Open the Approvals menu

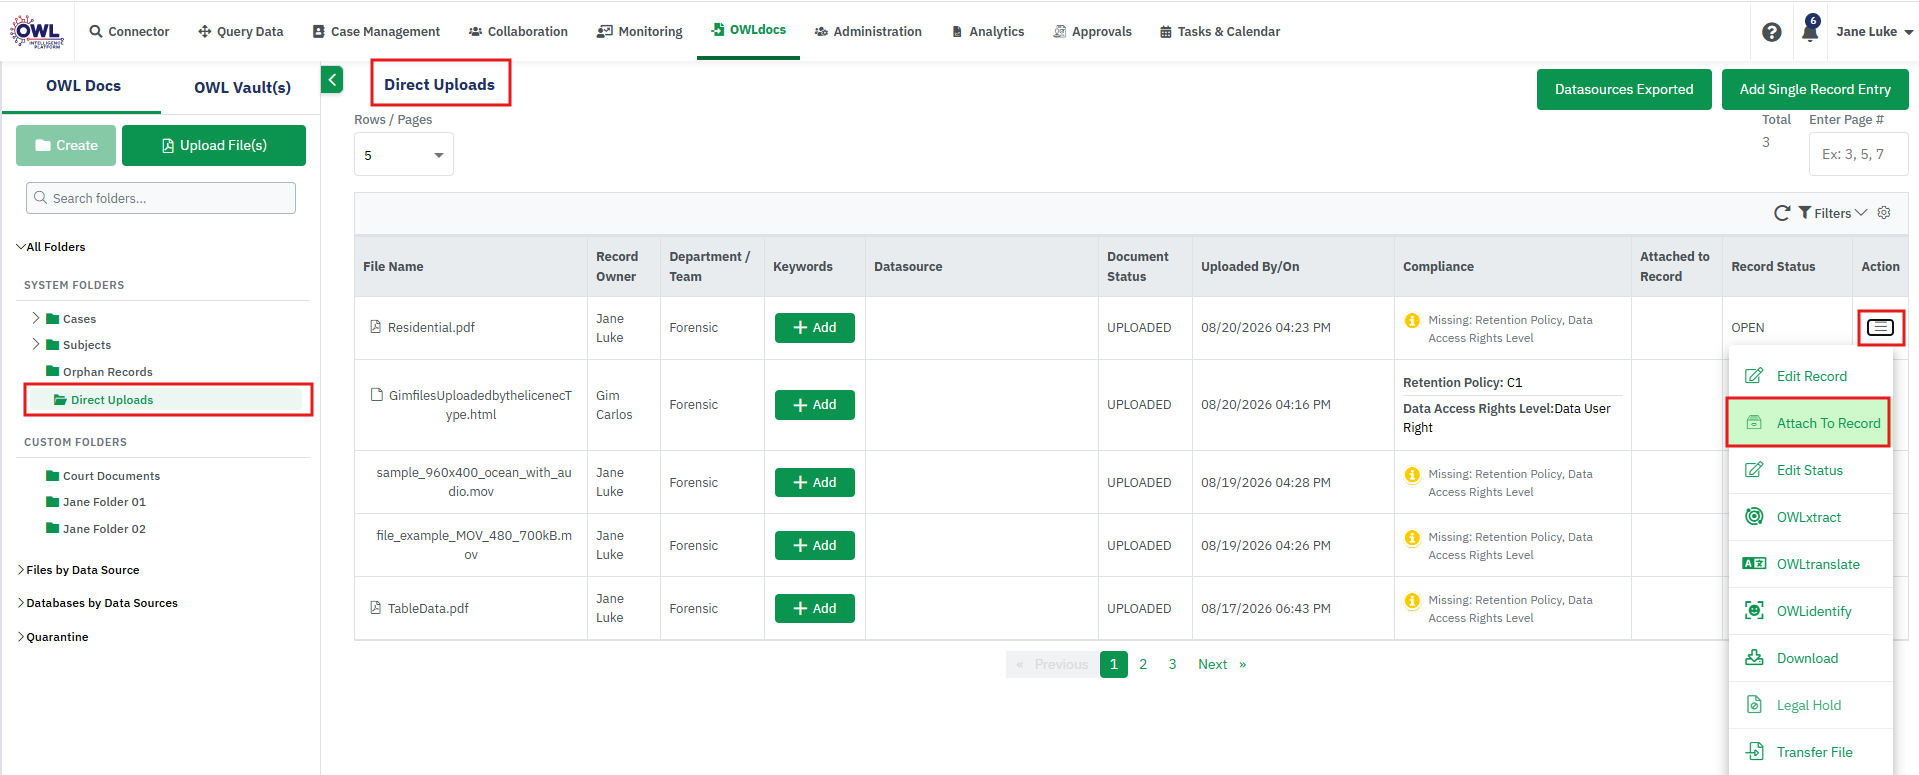click(1092, 32)
